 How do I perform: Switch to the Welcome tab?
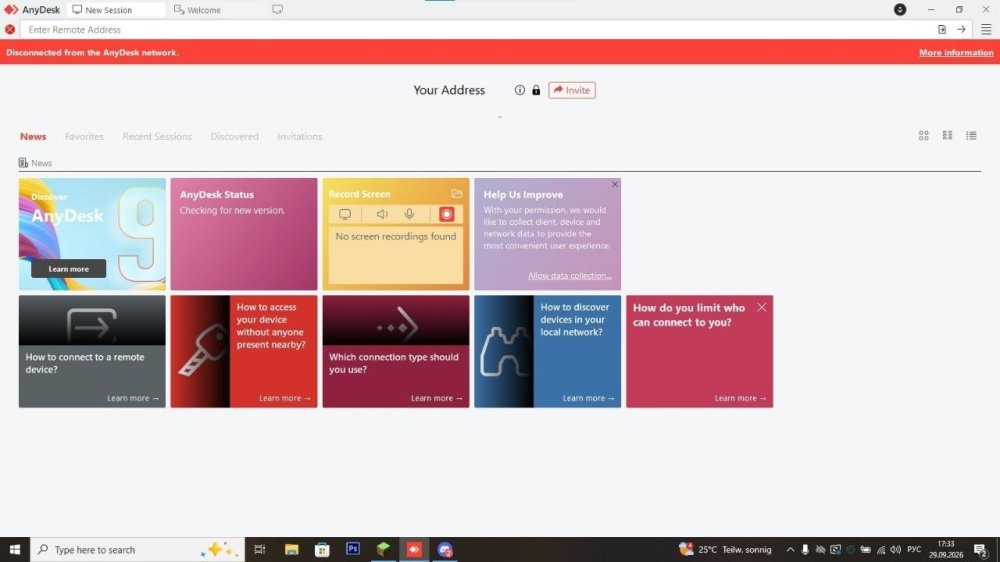point(198,10)
